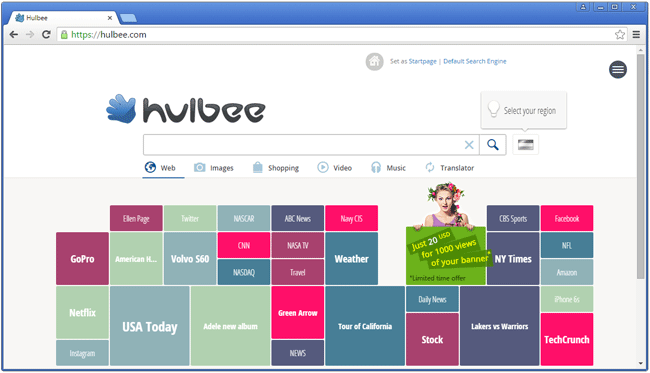Switch to Images search tab
The image size is (650, 373).
[x=213, y=168]
